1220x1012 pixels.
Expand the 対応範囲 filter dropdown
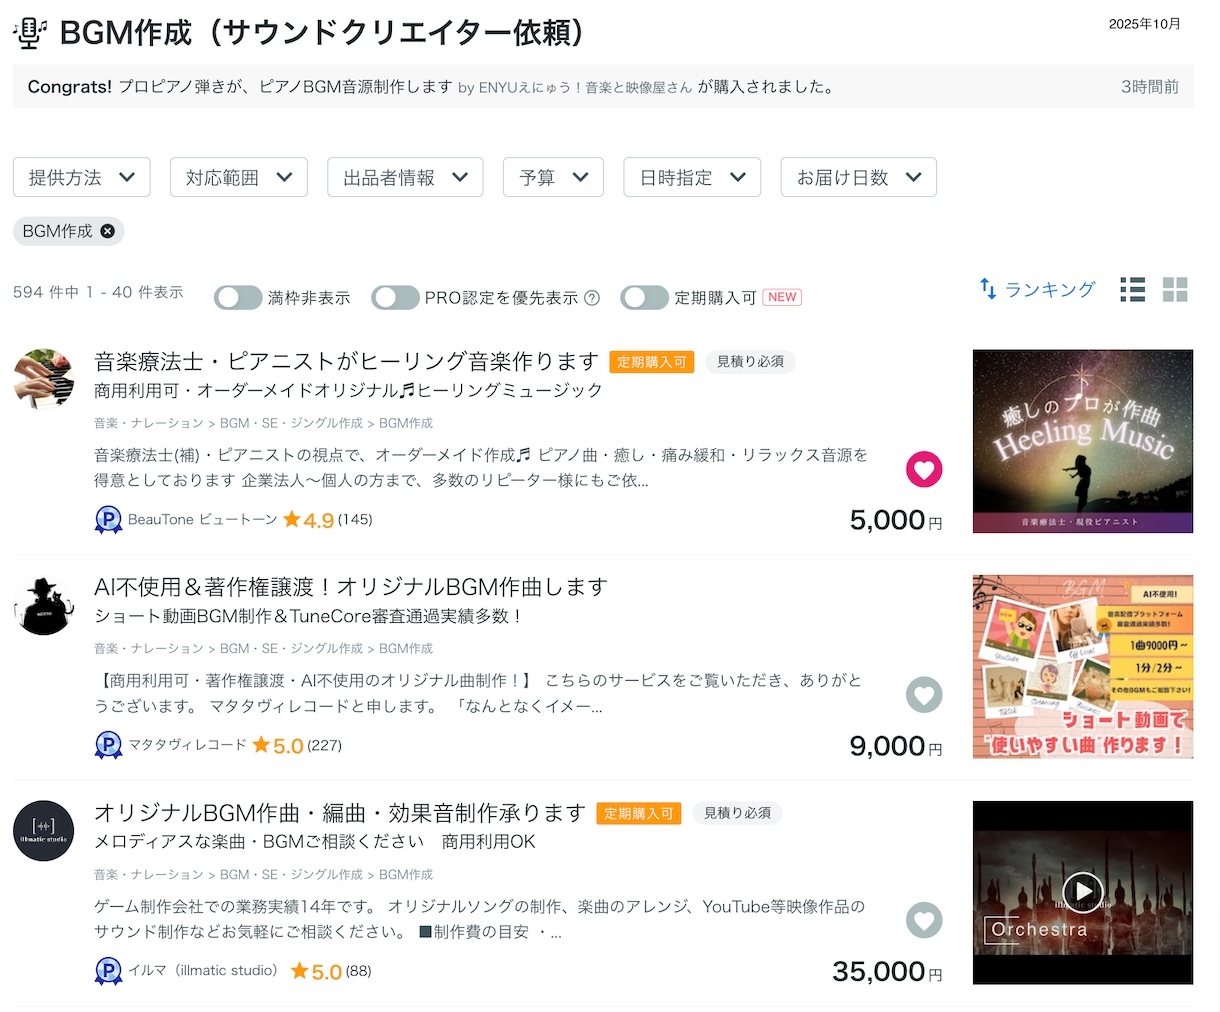tap(239, 177)
